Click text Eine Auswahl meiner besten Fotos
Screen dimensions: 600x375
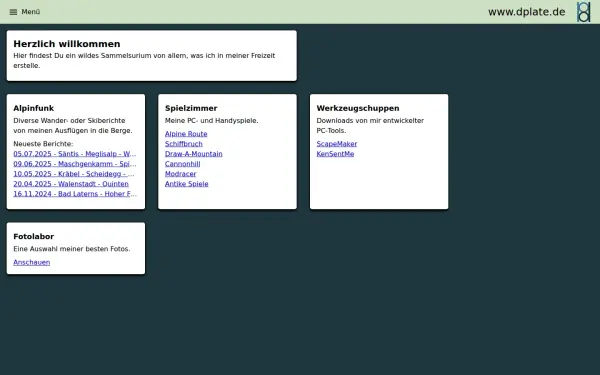coord(72,249)
